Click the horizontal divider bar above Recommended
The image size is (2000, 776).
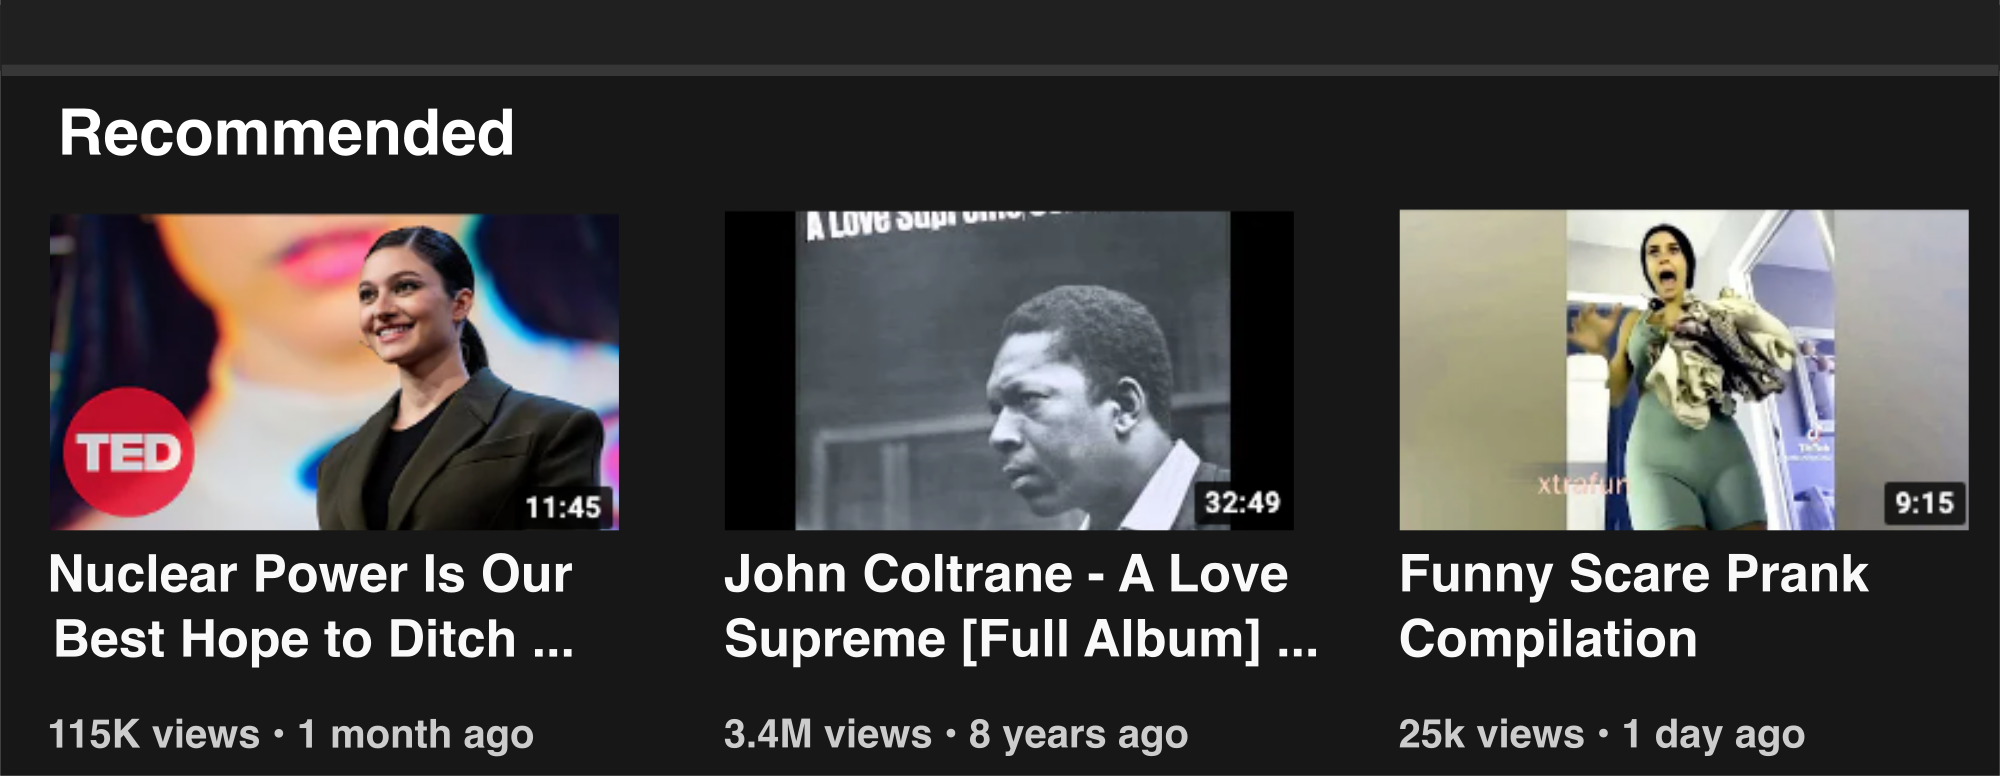(x=1000, y=70)
